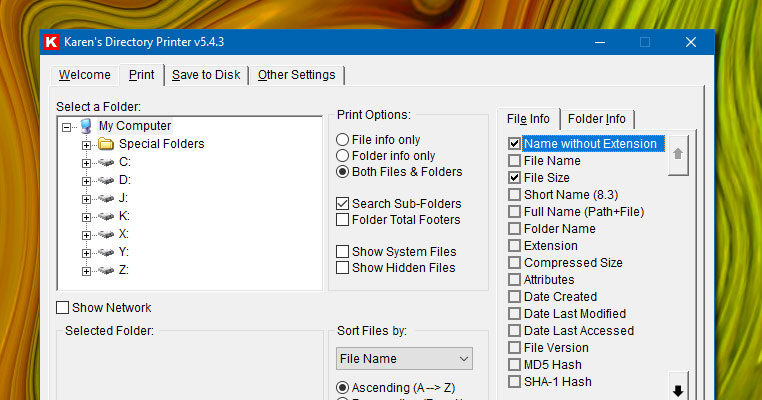Close Karen's Directory Printer window
Viewport: 762px width, 400px height.
point(691,42)
